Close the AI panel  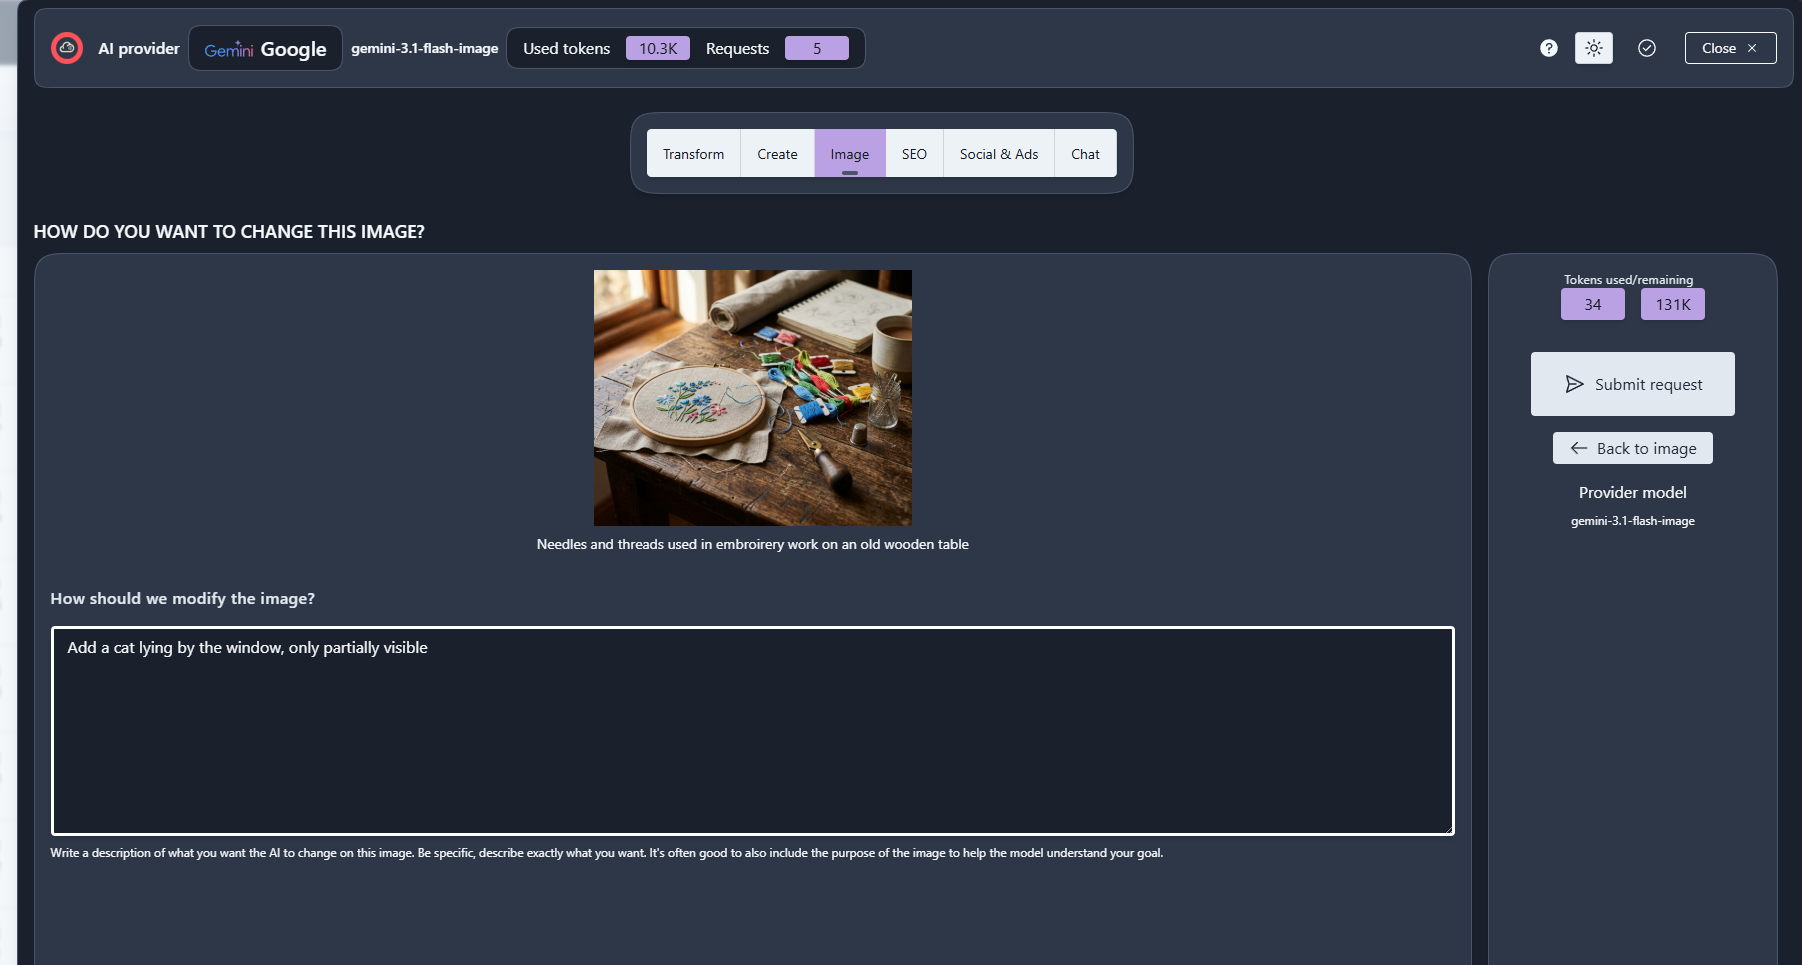coord(1730,48)
